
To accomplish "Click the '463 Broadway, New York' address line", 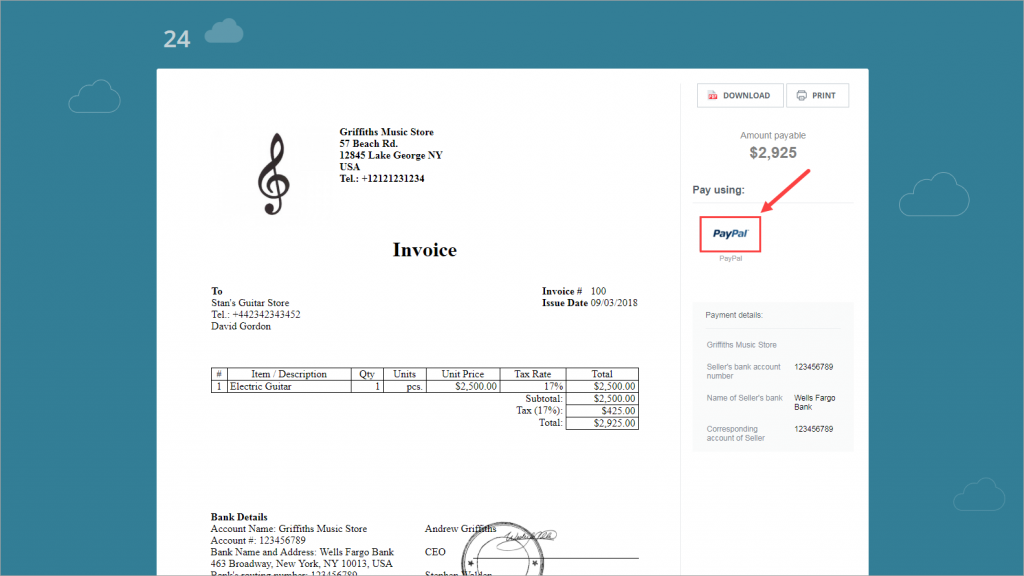I will tap(301, 564).
